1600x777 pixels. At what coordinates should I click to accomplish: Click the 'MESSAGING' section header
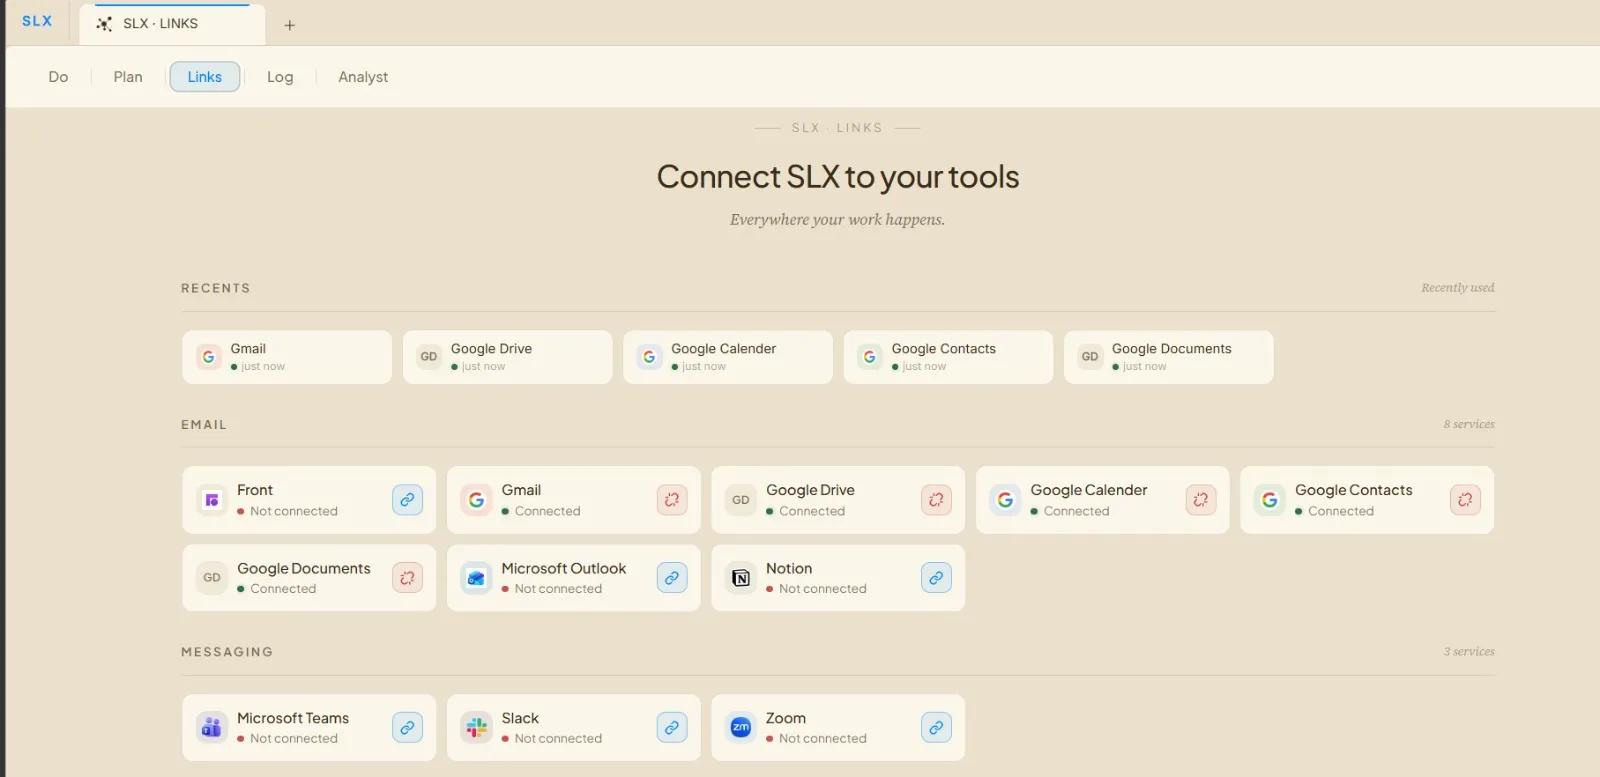pos(227,652)
